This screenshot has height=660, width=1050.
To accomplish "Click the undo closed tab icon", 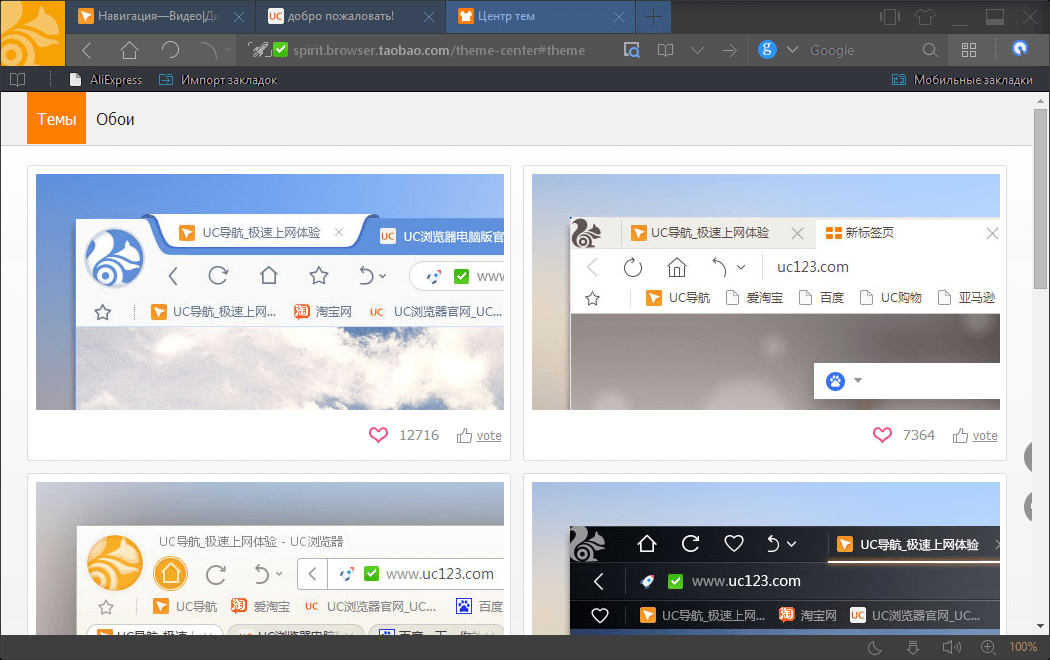I will [209, 50].
